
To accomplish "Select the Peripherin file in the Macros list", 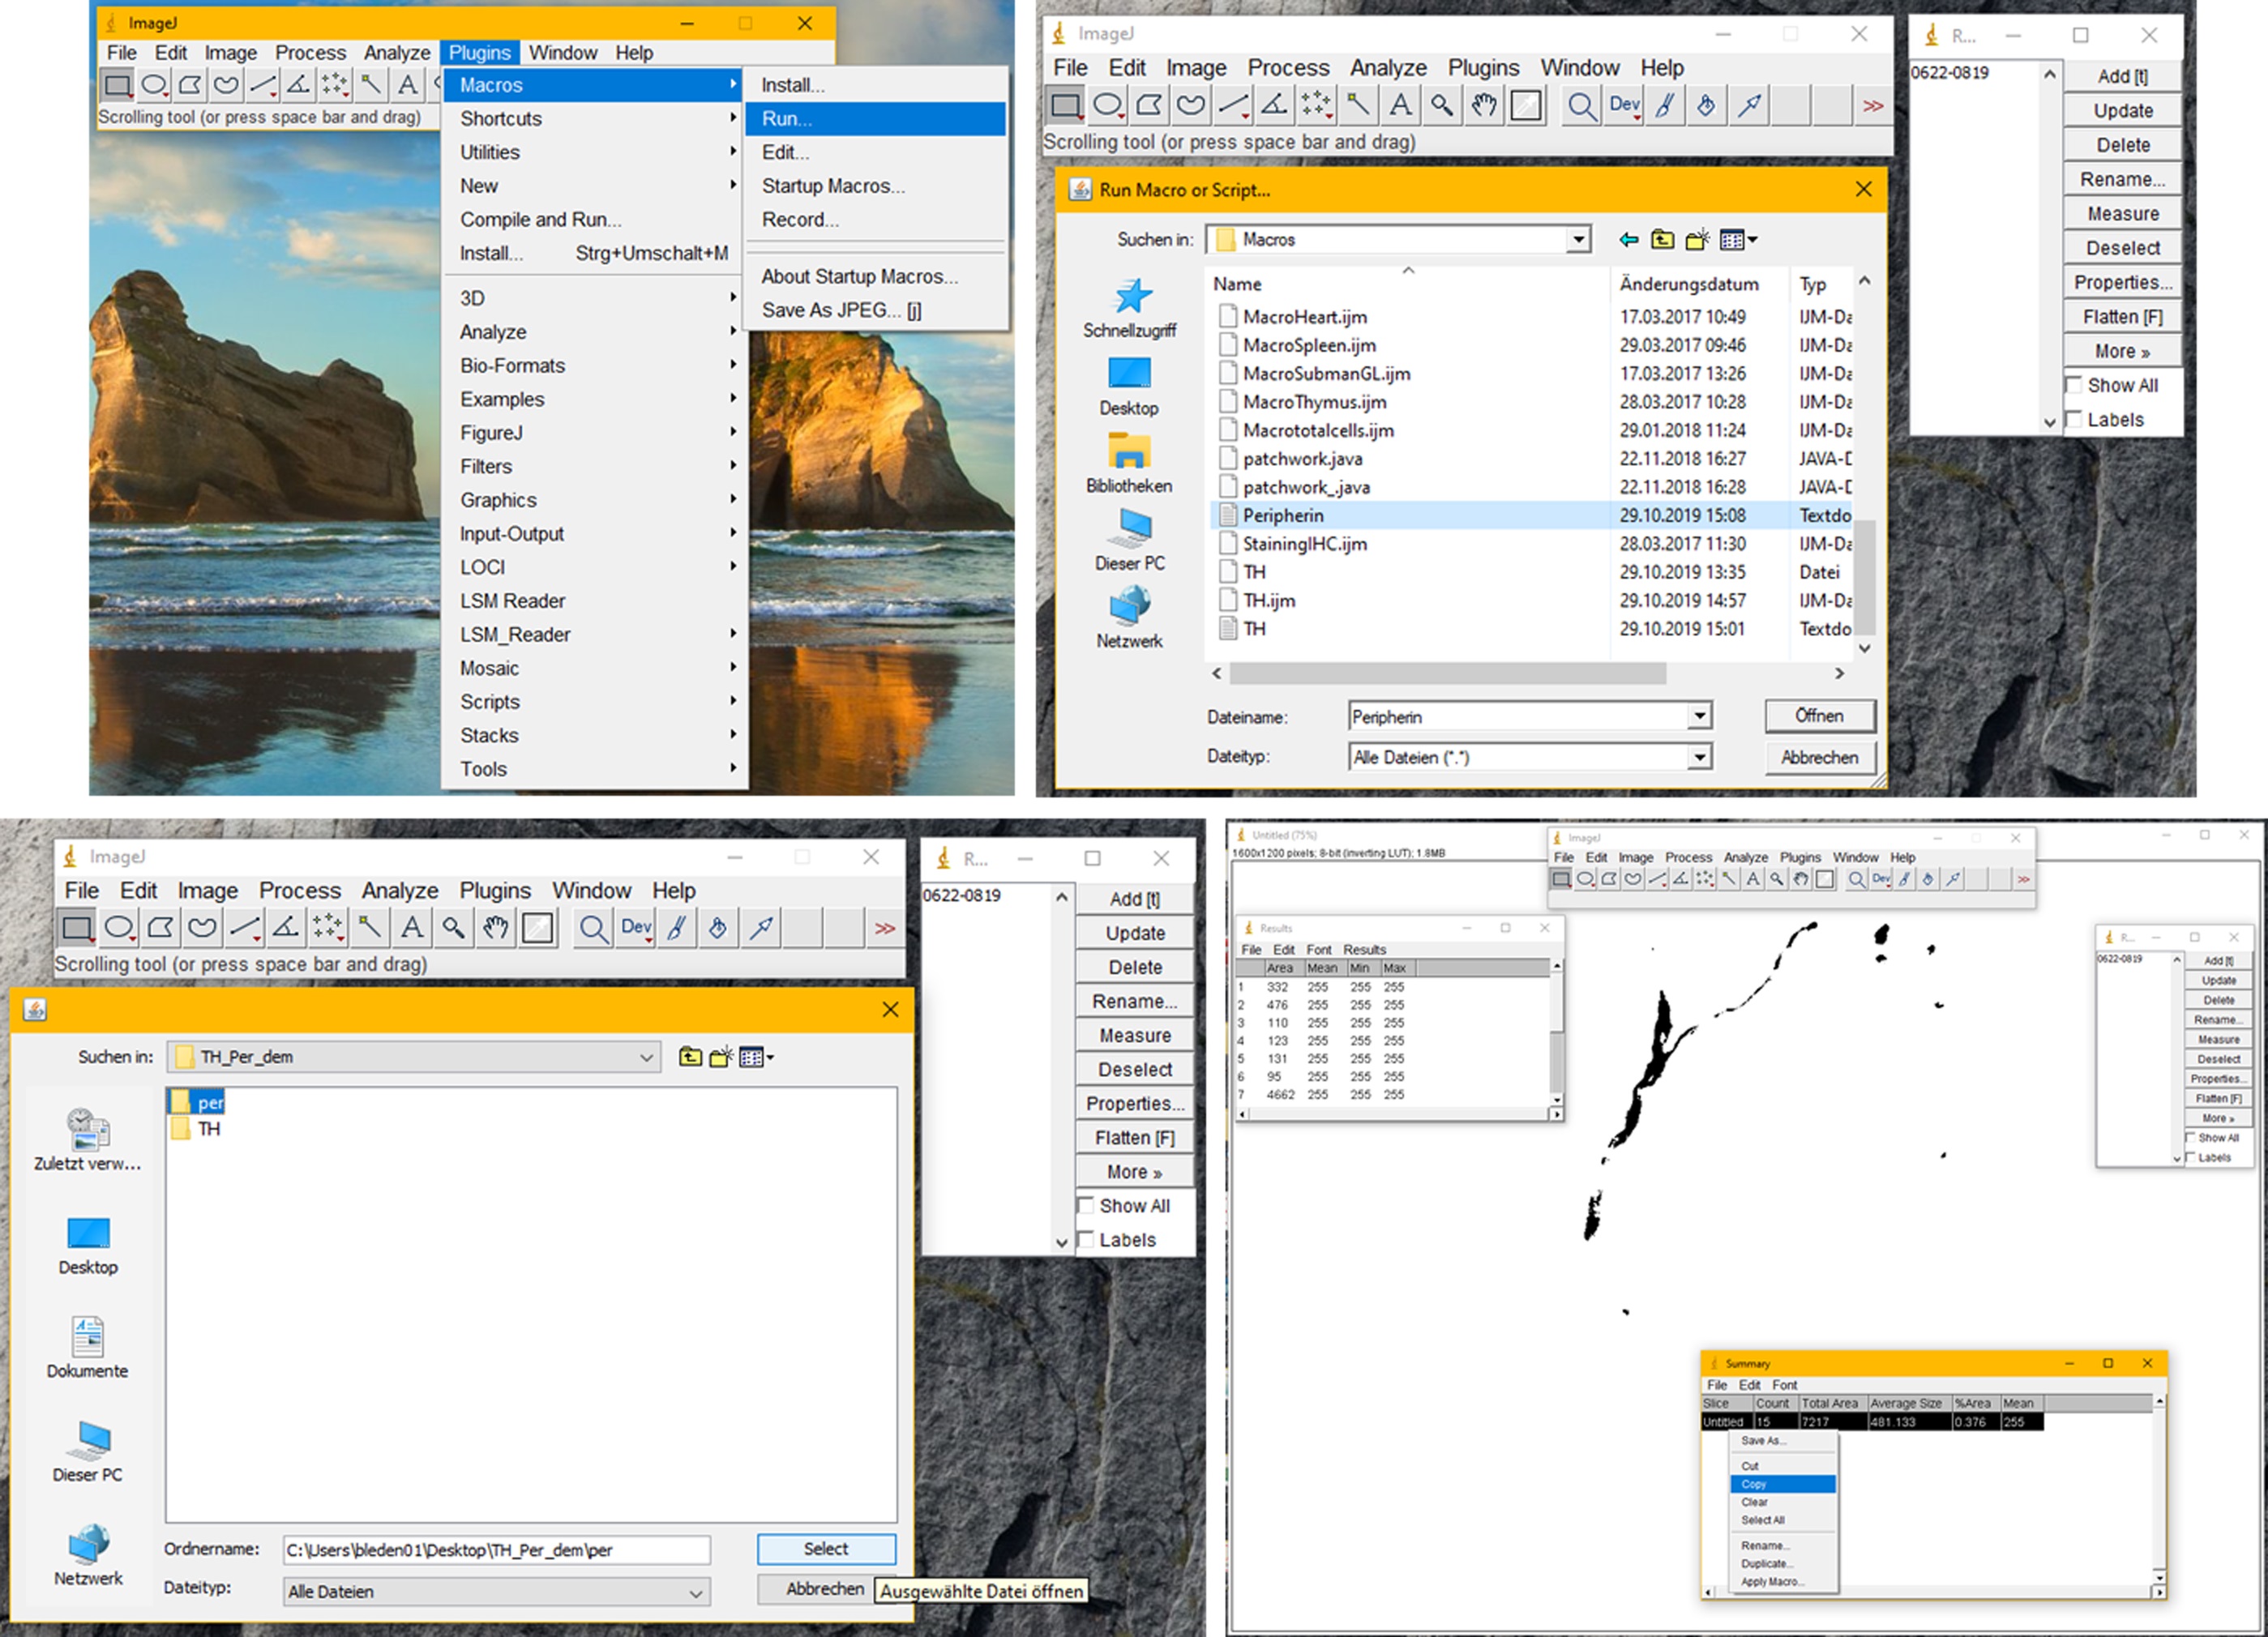I will pyautogui.click(x=1283, y=516).
